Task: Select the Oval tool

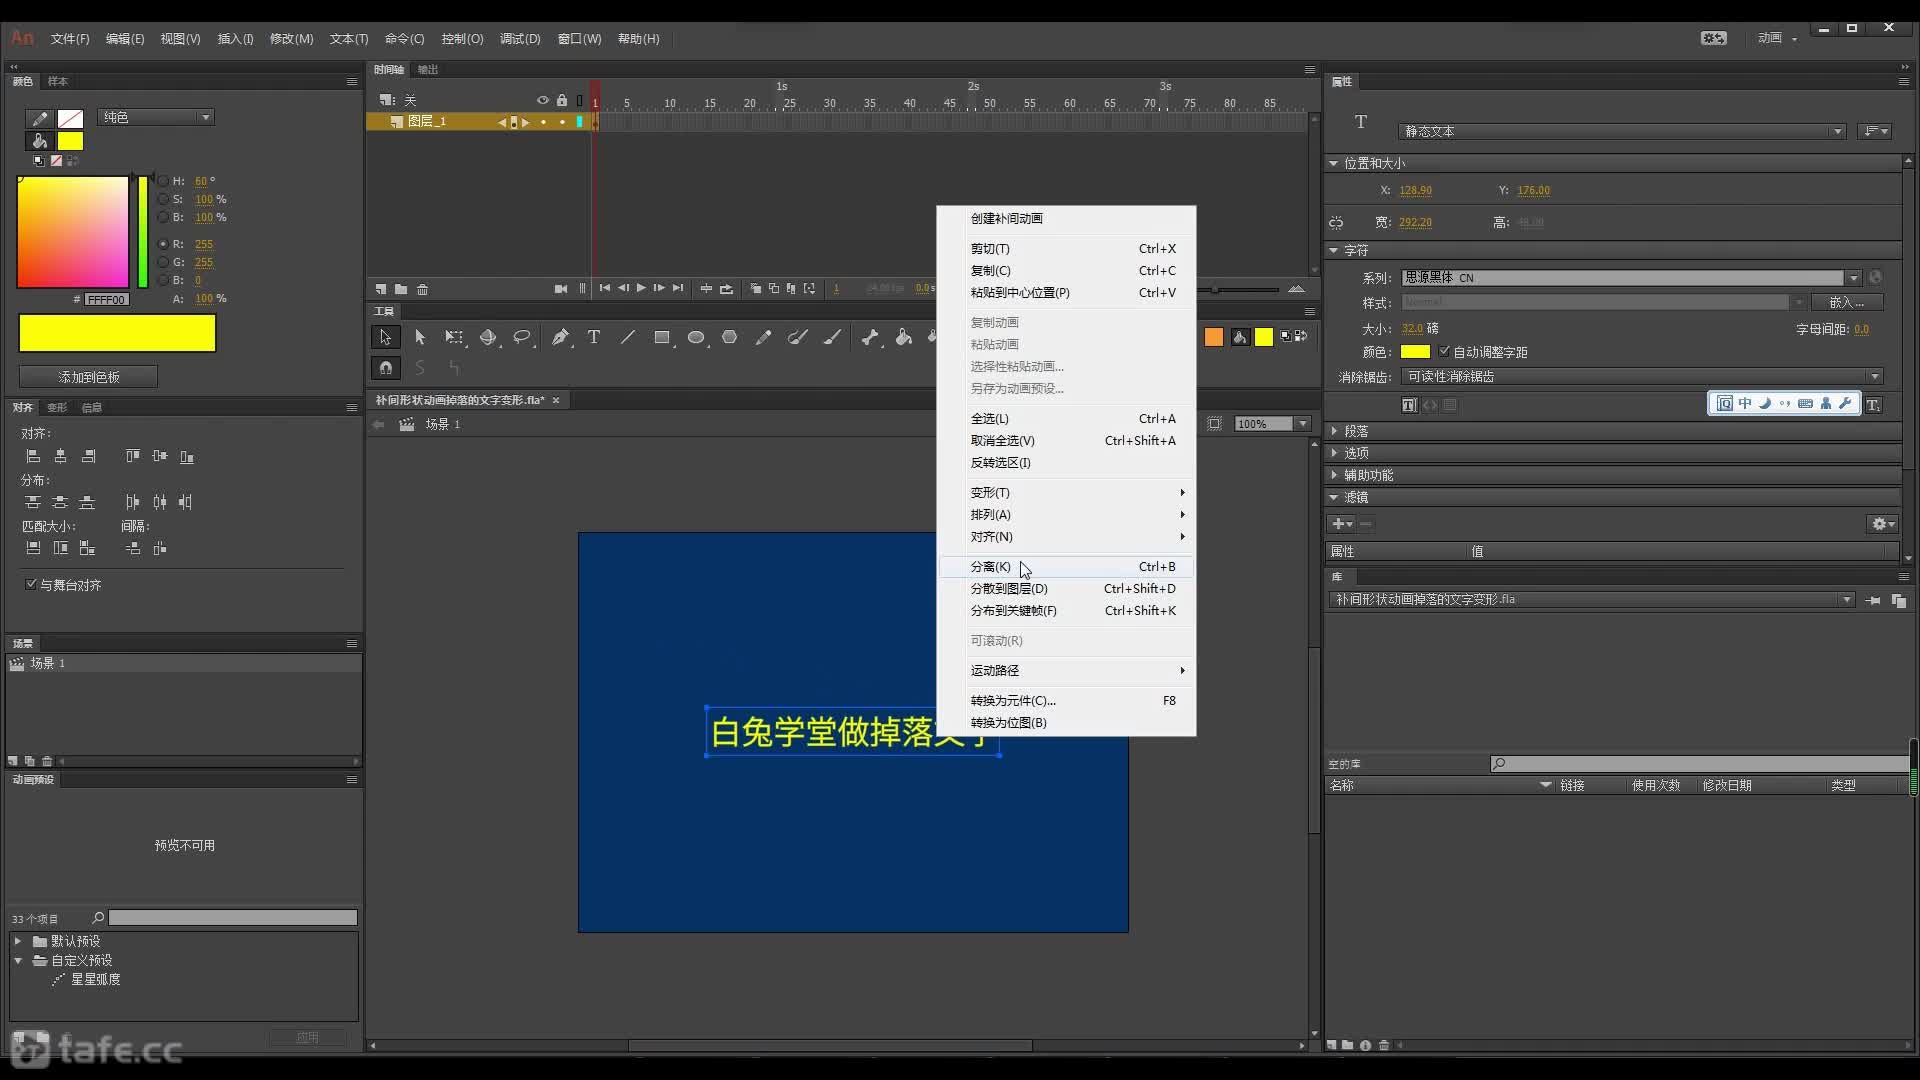Action: (x=696, y=338)
